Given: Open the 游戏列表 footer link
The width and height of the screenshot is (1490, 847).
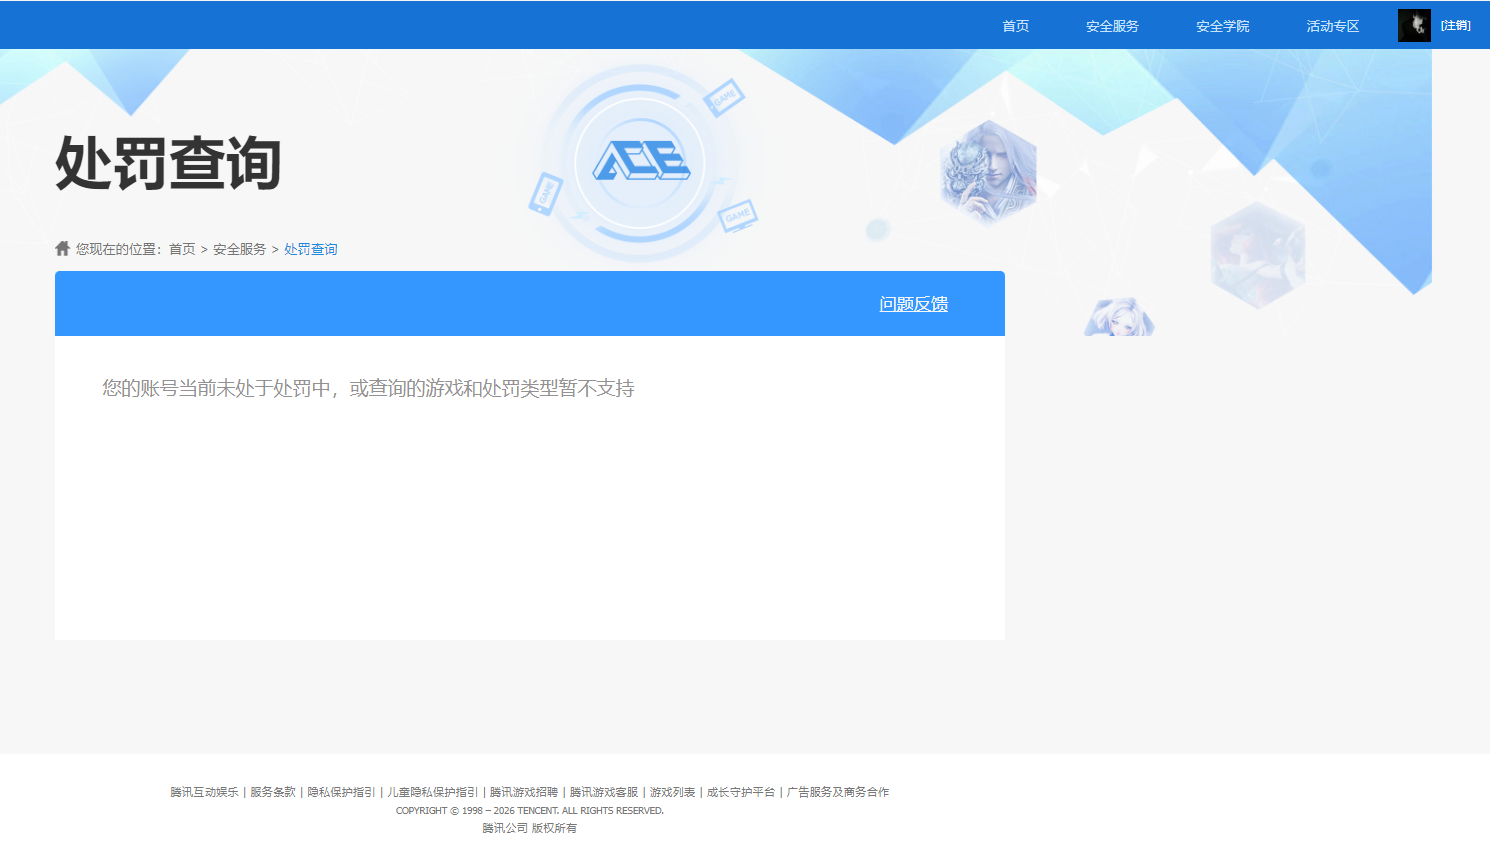Looking at the screenshot, I should [x=672, y=792].
